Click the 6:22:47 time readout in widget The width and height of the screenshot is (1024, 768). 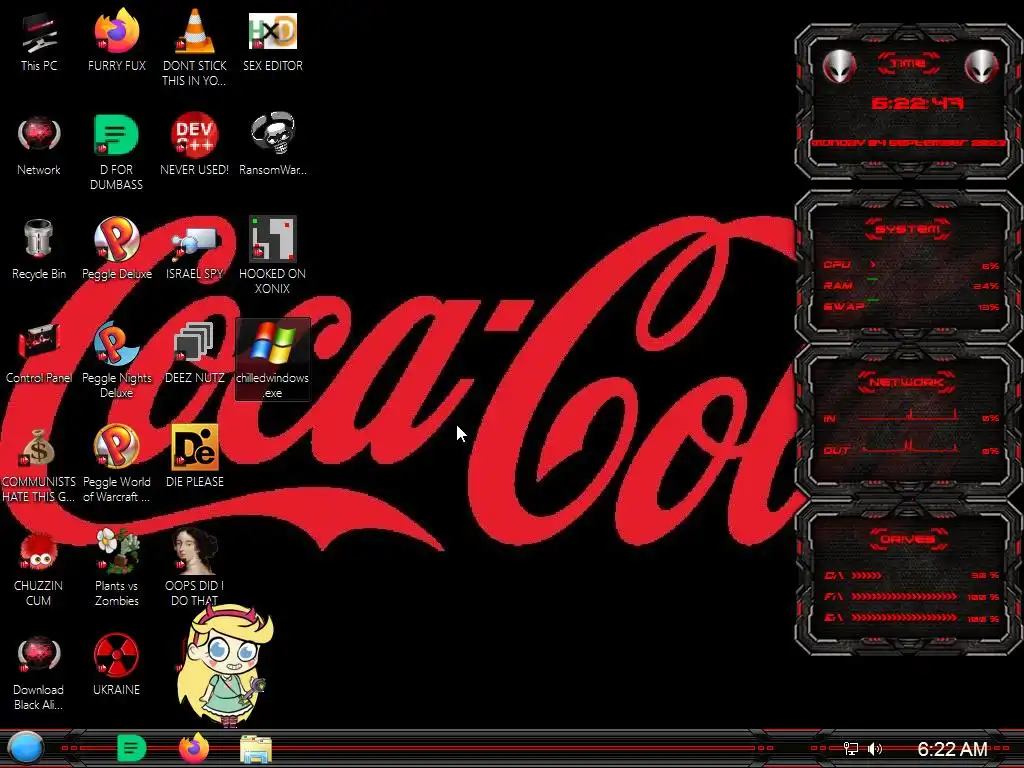(x=917, y=103)
